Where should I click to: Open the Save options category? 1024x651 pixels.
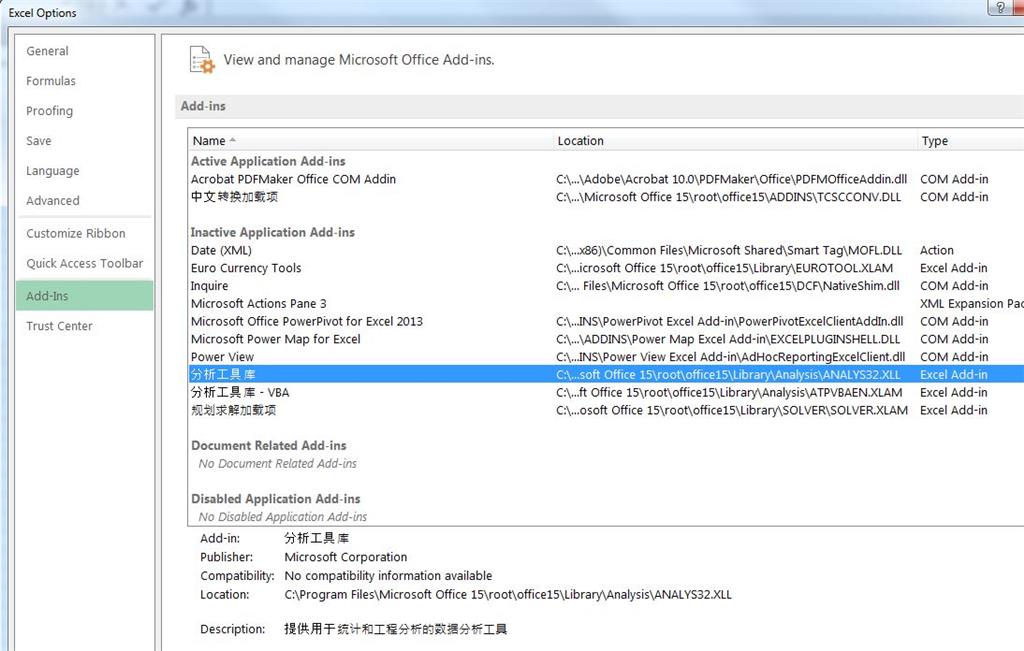[x=39, y=141]
